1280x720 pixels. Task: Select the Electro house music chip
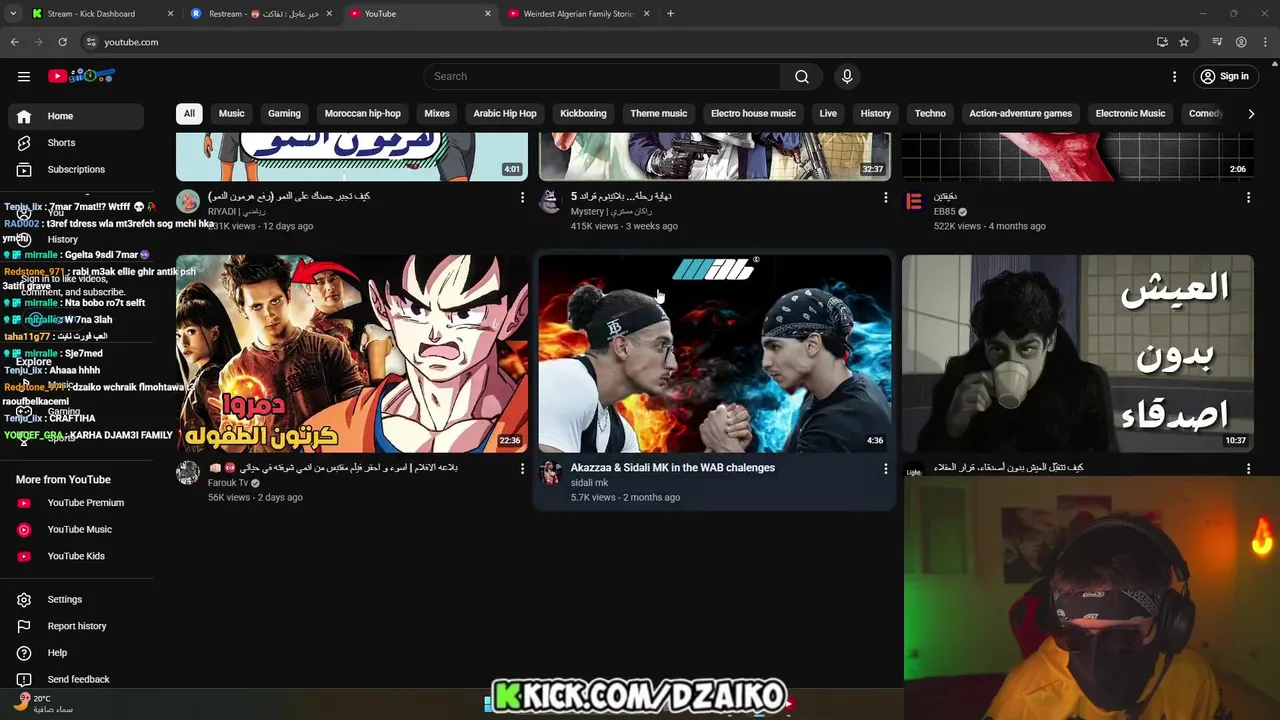[753, 113]
